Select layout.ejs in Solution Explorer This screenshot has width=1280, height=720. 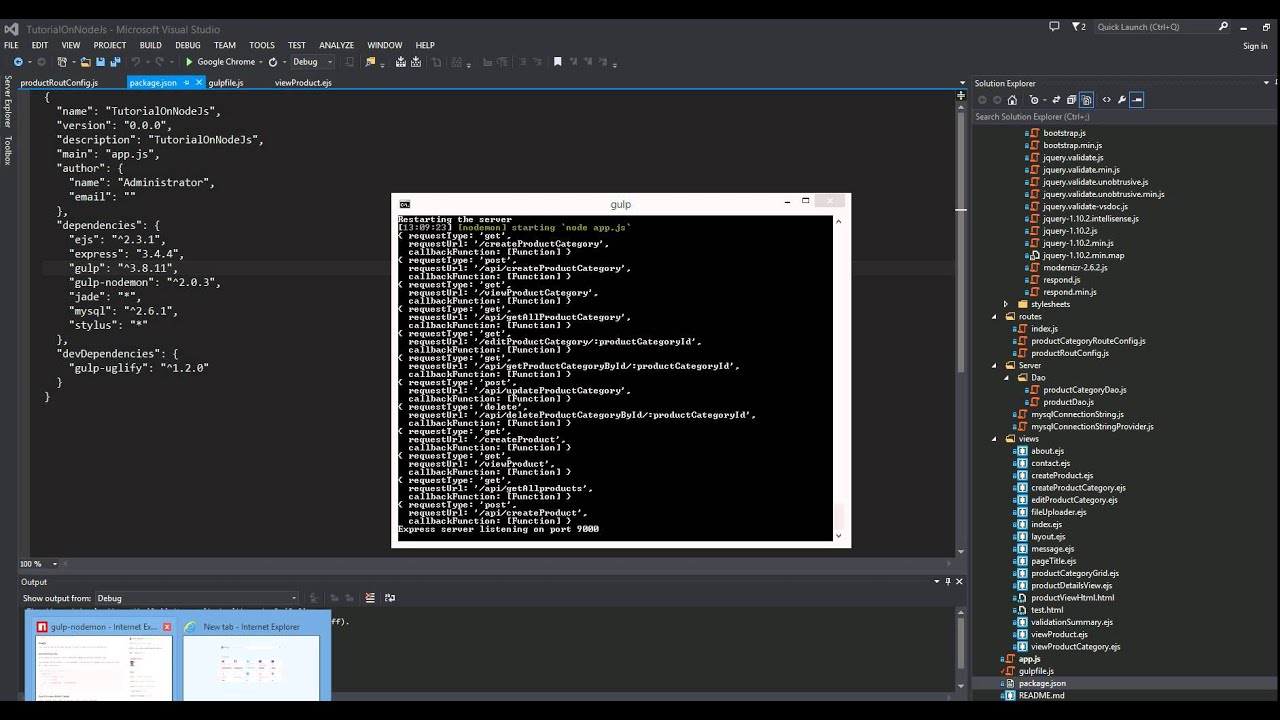[1048, 536]
